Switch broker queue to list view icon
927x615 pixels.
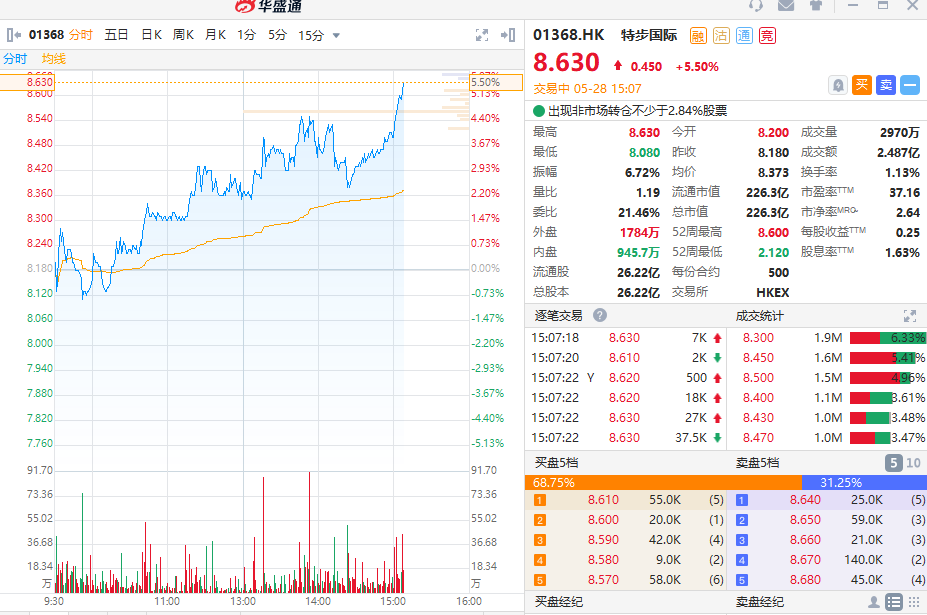(894, 602)
